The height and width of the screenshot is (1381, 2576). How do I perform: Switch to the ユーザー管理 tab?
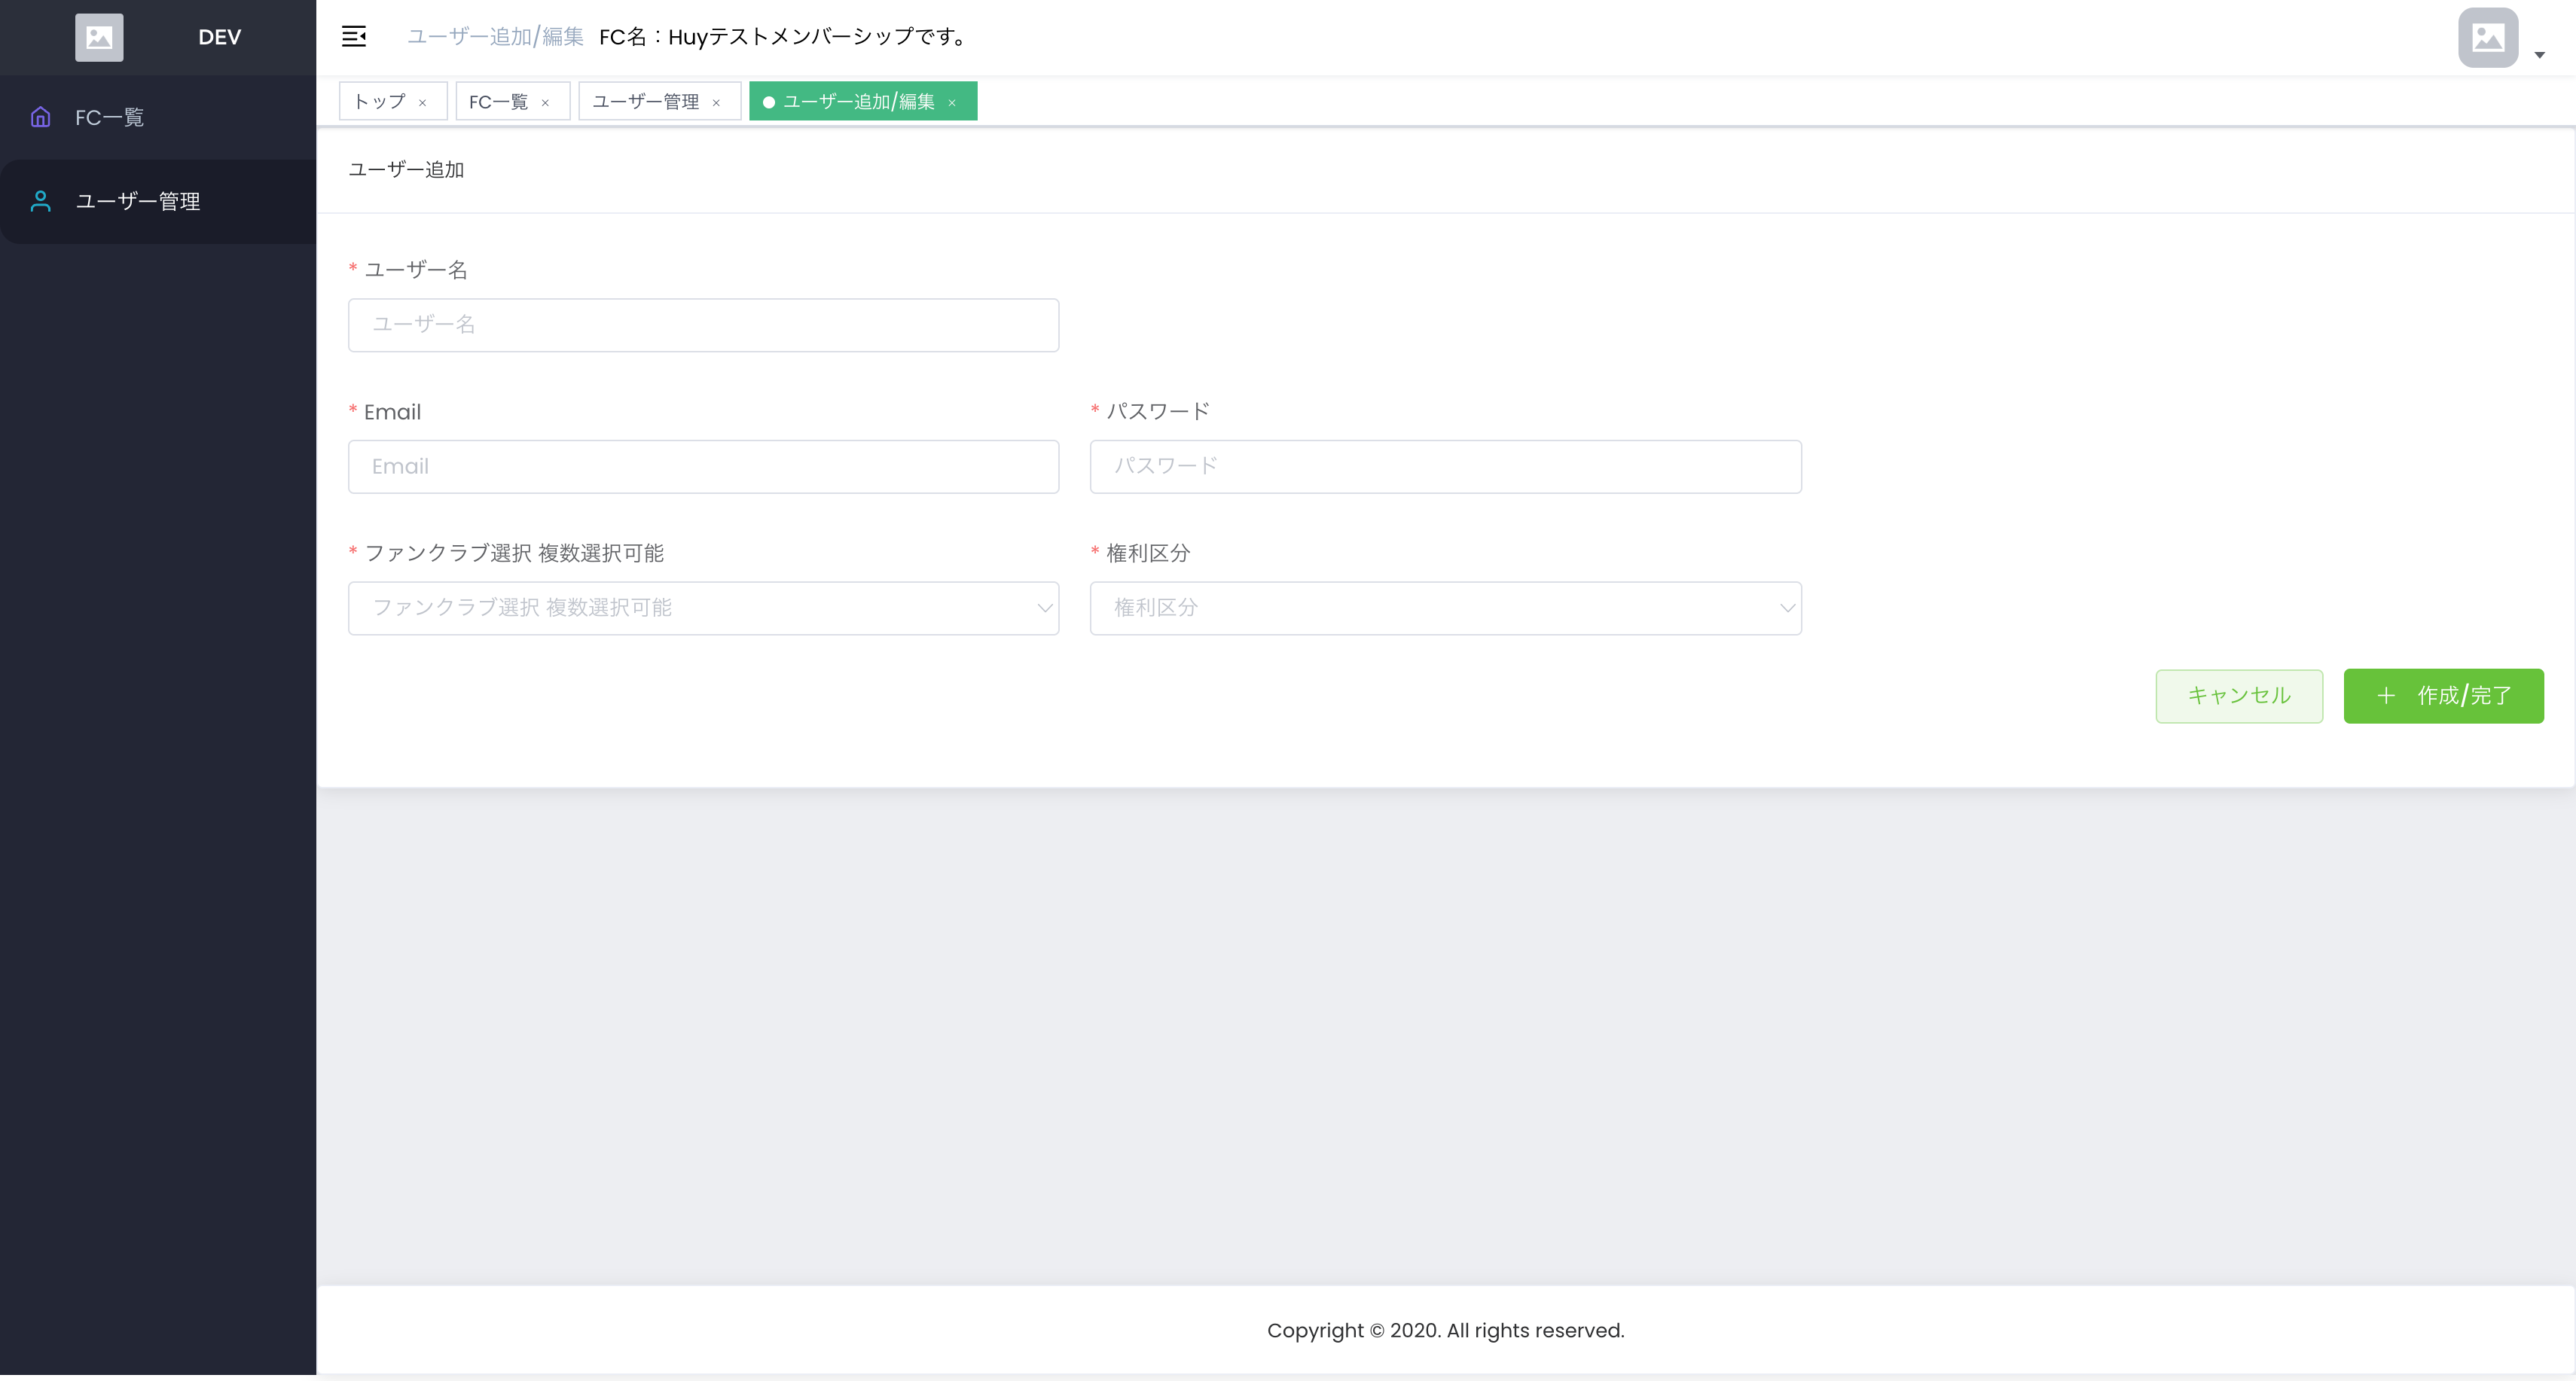click(645, 102)
